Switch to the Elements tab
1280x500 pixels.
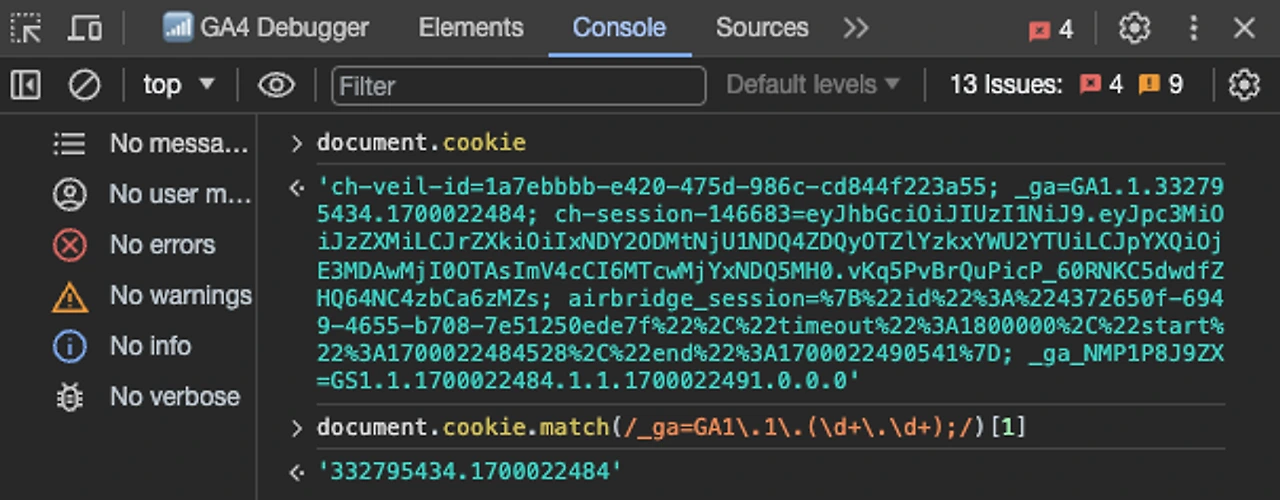pyautogui.click(x=470, y=28)
